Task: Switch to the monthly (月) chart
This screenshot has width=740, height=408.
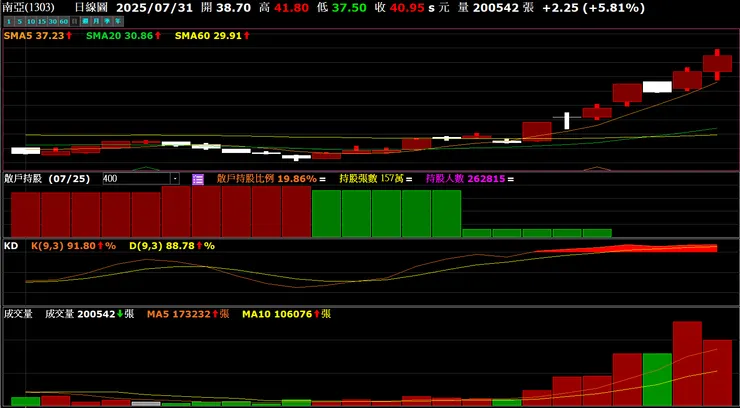Action: tap(97, 21)
